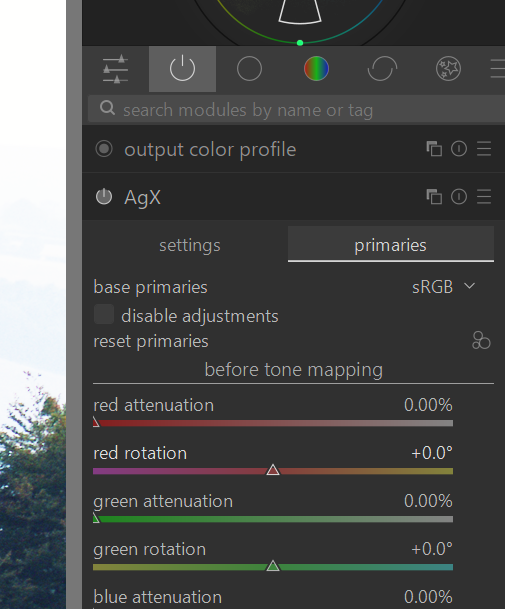Toggle the output color profile module

[104, 149]
